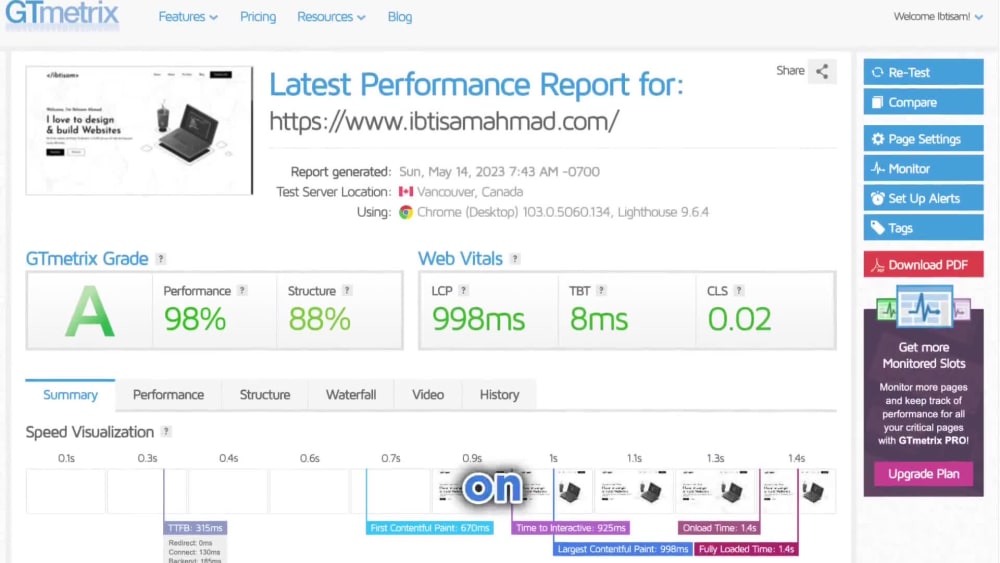Click the 88% Structure score
The width and height of the screenshot is (1000, 563).
tap(319, 319)
